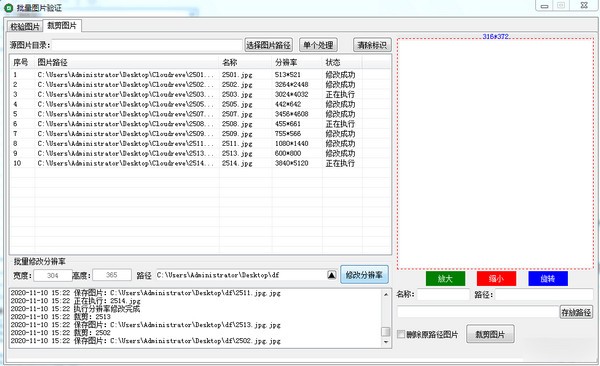This screenshot has width=600, height=366.
Task: Click the log scrollbar up arrow
Action: [x=386, y=294]
